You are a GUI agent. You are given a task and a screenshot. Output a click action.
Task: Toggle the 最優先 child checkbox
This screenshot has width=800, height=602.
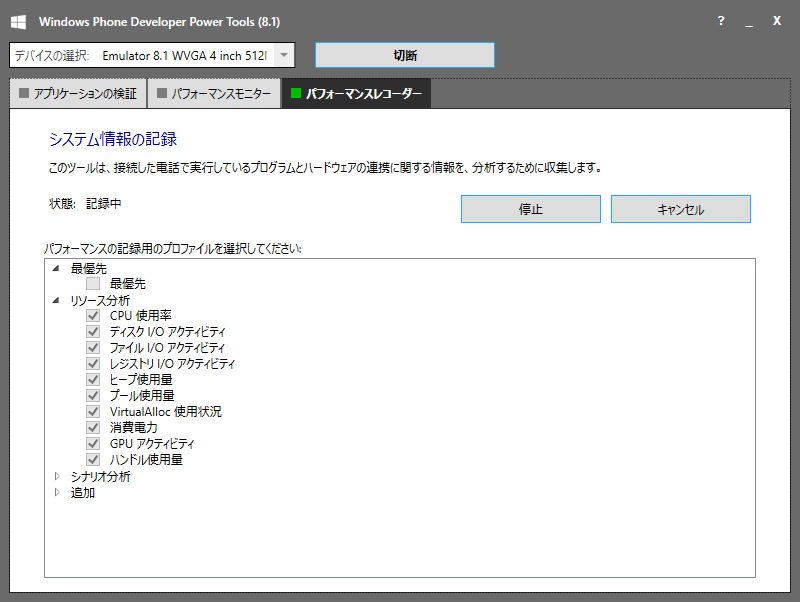(93, 284)
